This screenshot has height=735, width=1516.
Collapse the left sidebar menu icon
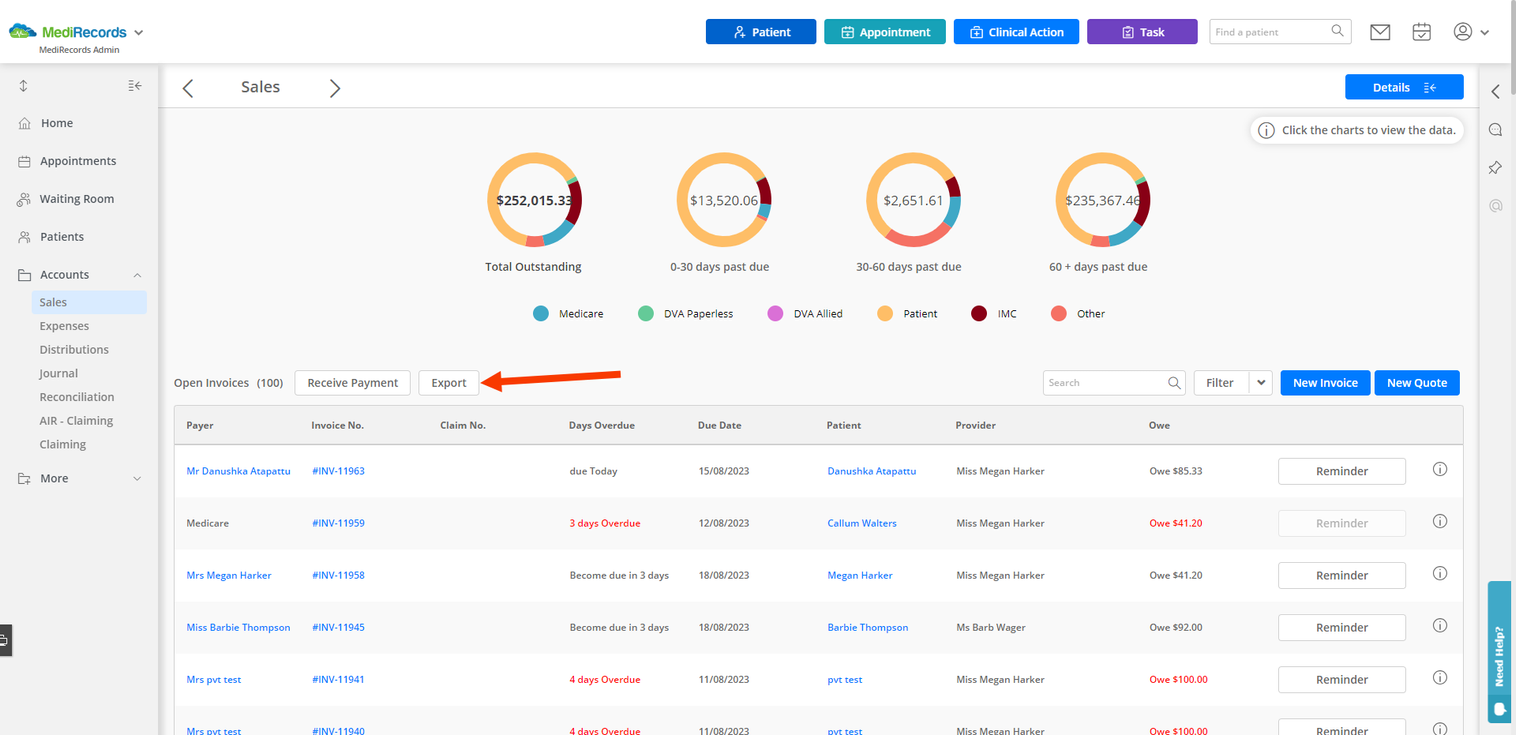click(135, 86)
